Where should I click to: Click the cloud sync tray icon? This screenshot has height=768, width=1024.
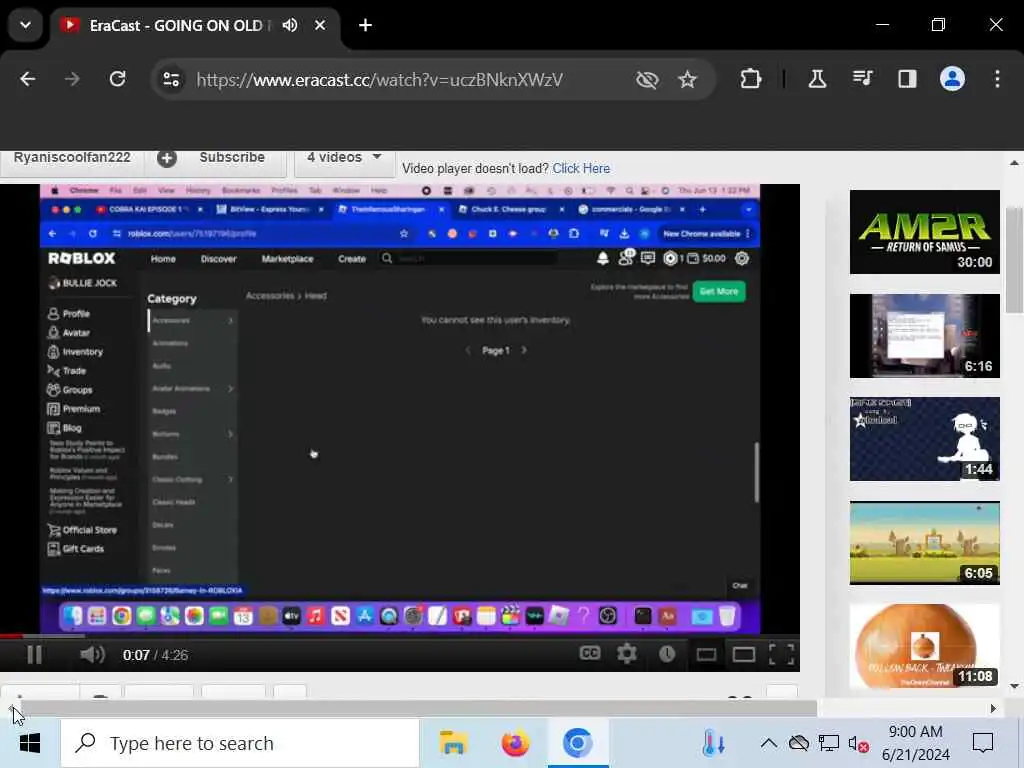coord(799,743)
